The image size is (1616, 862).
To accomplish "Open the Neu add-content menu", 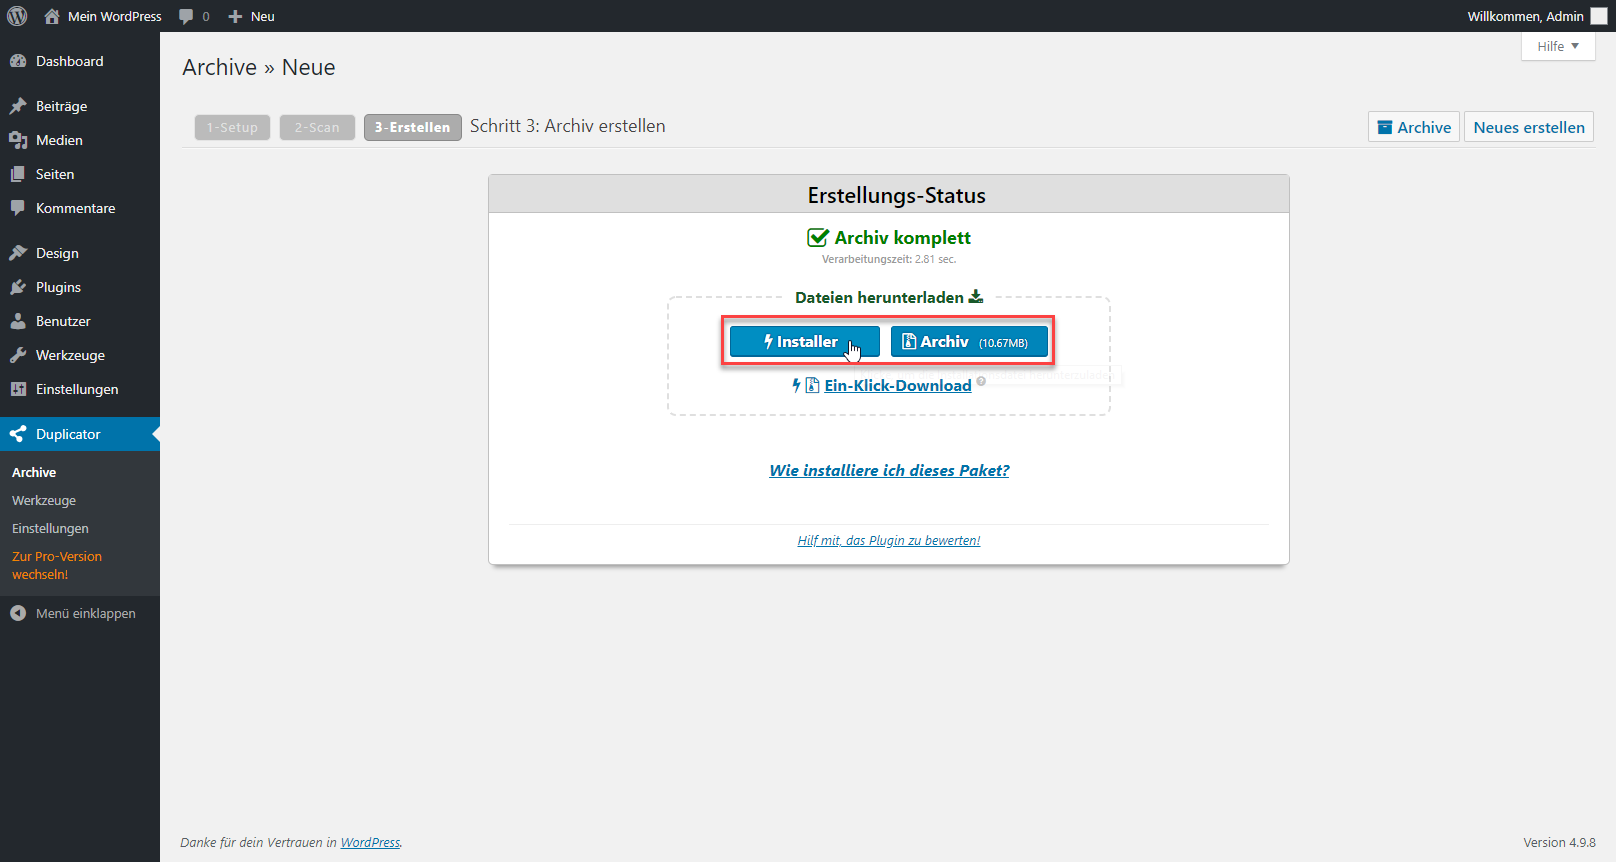I will tap(251, 16).
